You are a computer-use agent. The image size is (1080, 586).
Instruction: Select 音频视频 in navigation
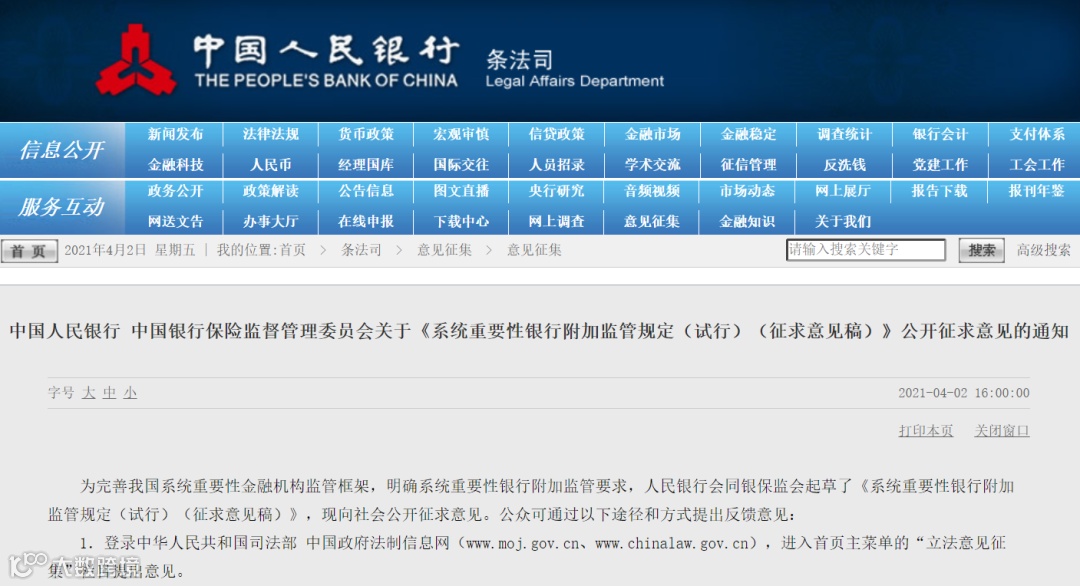click(652, 191)
